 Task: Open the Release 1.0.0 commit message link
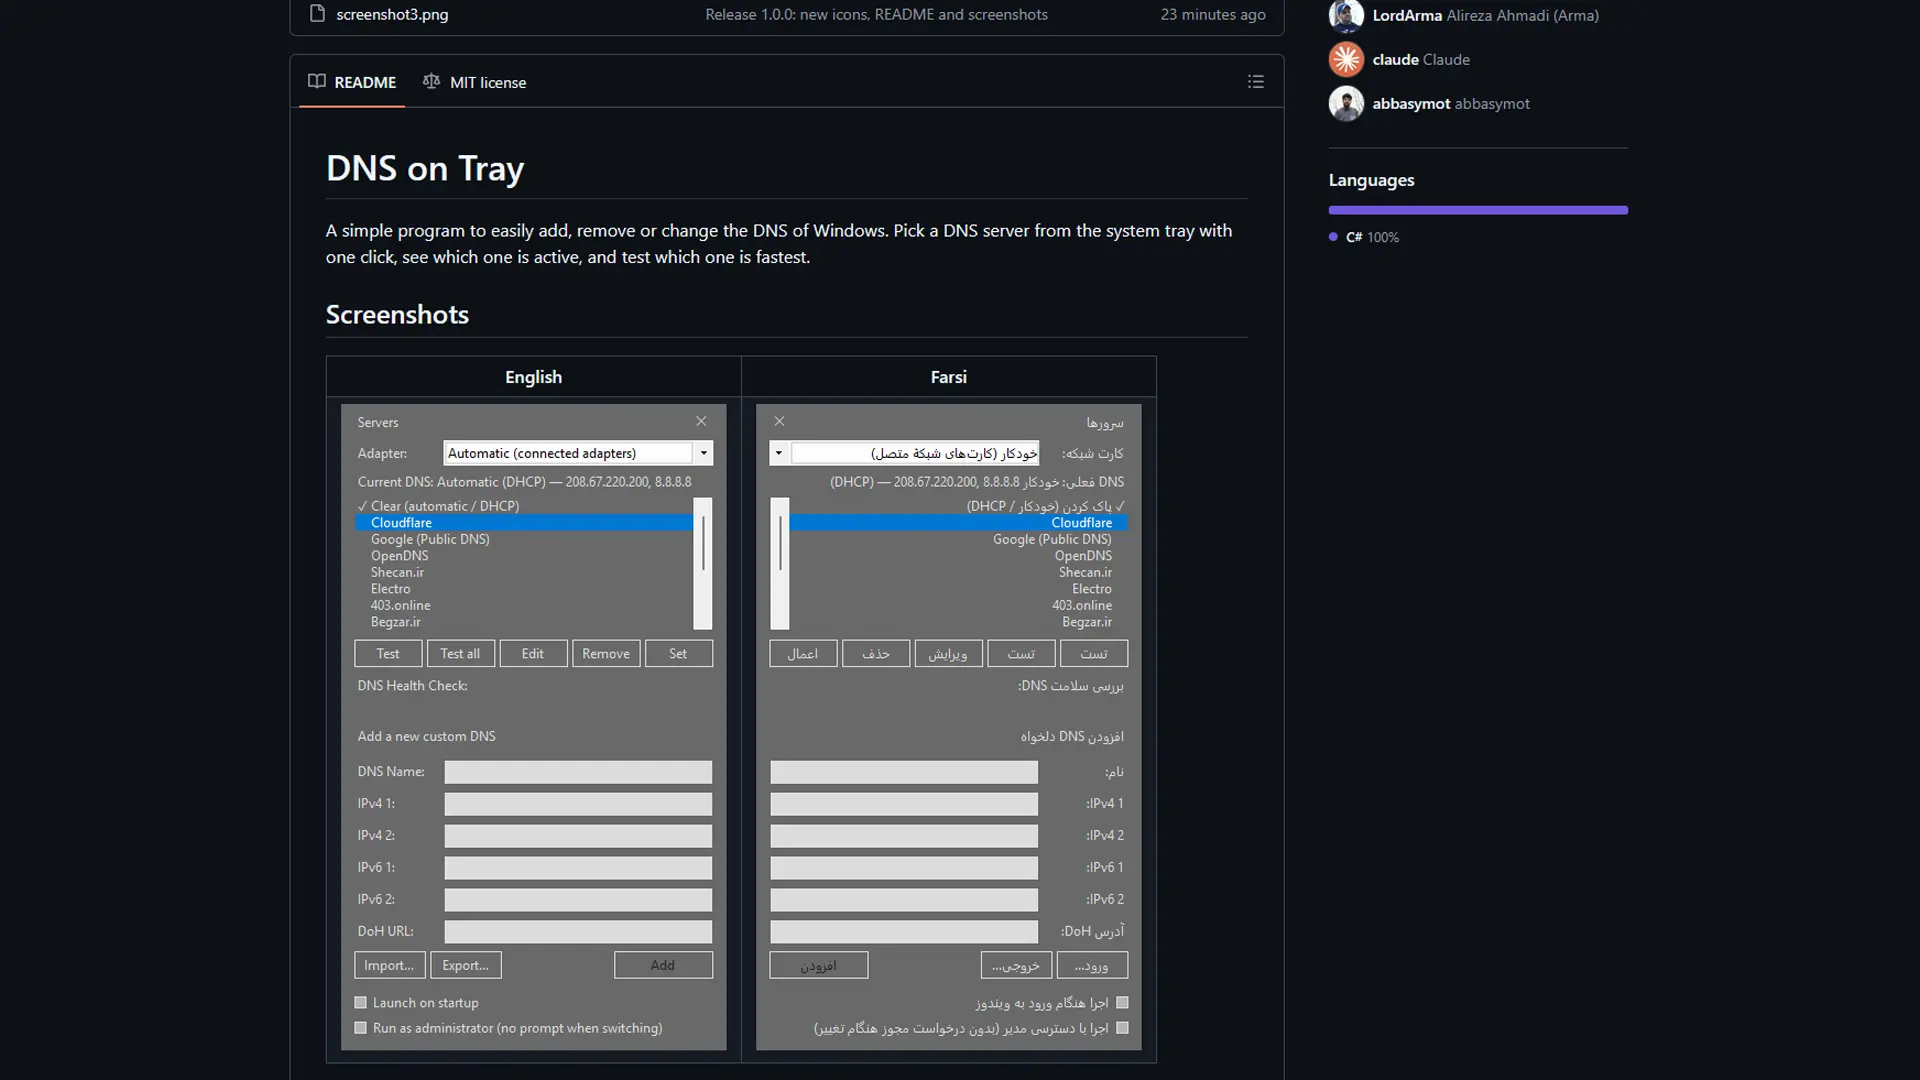(876, 14)
